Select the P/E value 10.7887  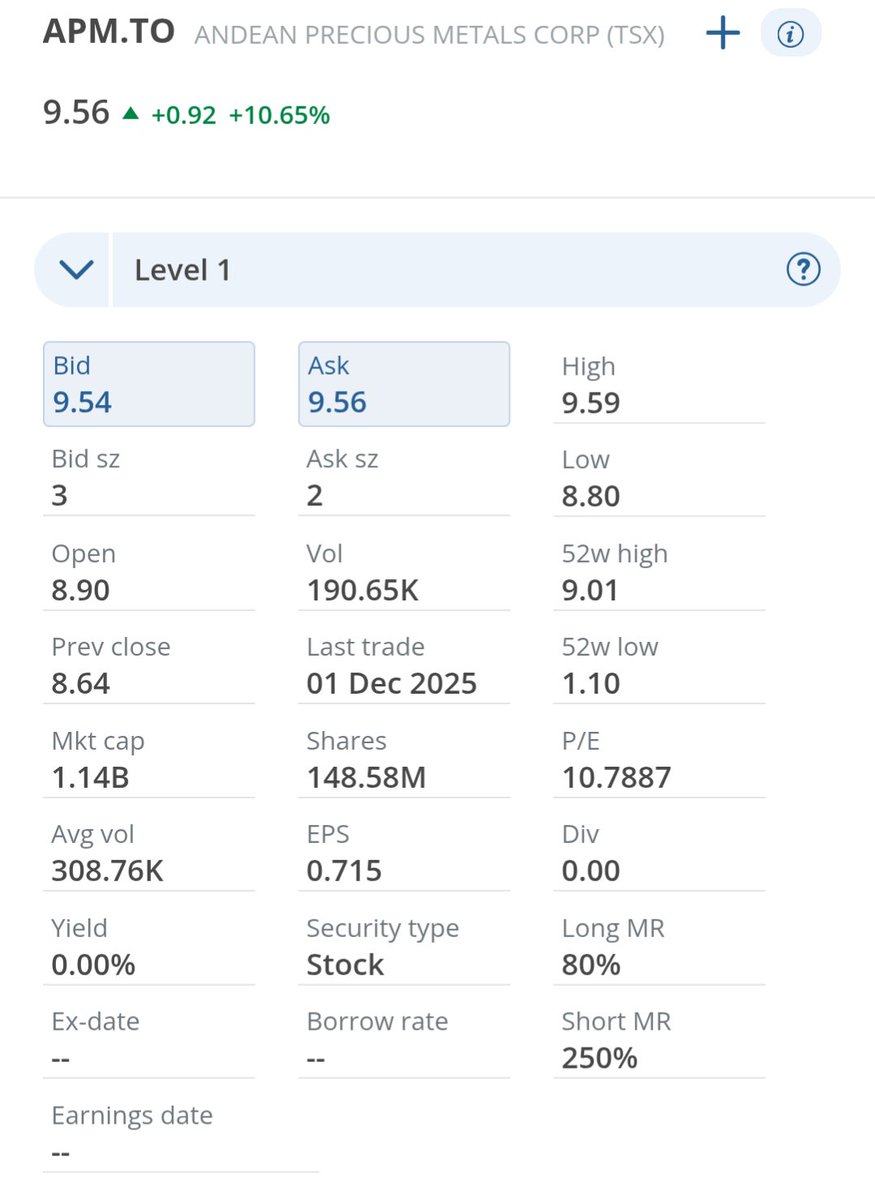(617, 777)
